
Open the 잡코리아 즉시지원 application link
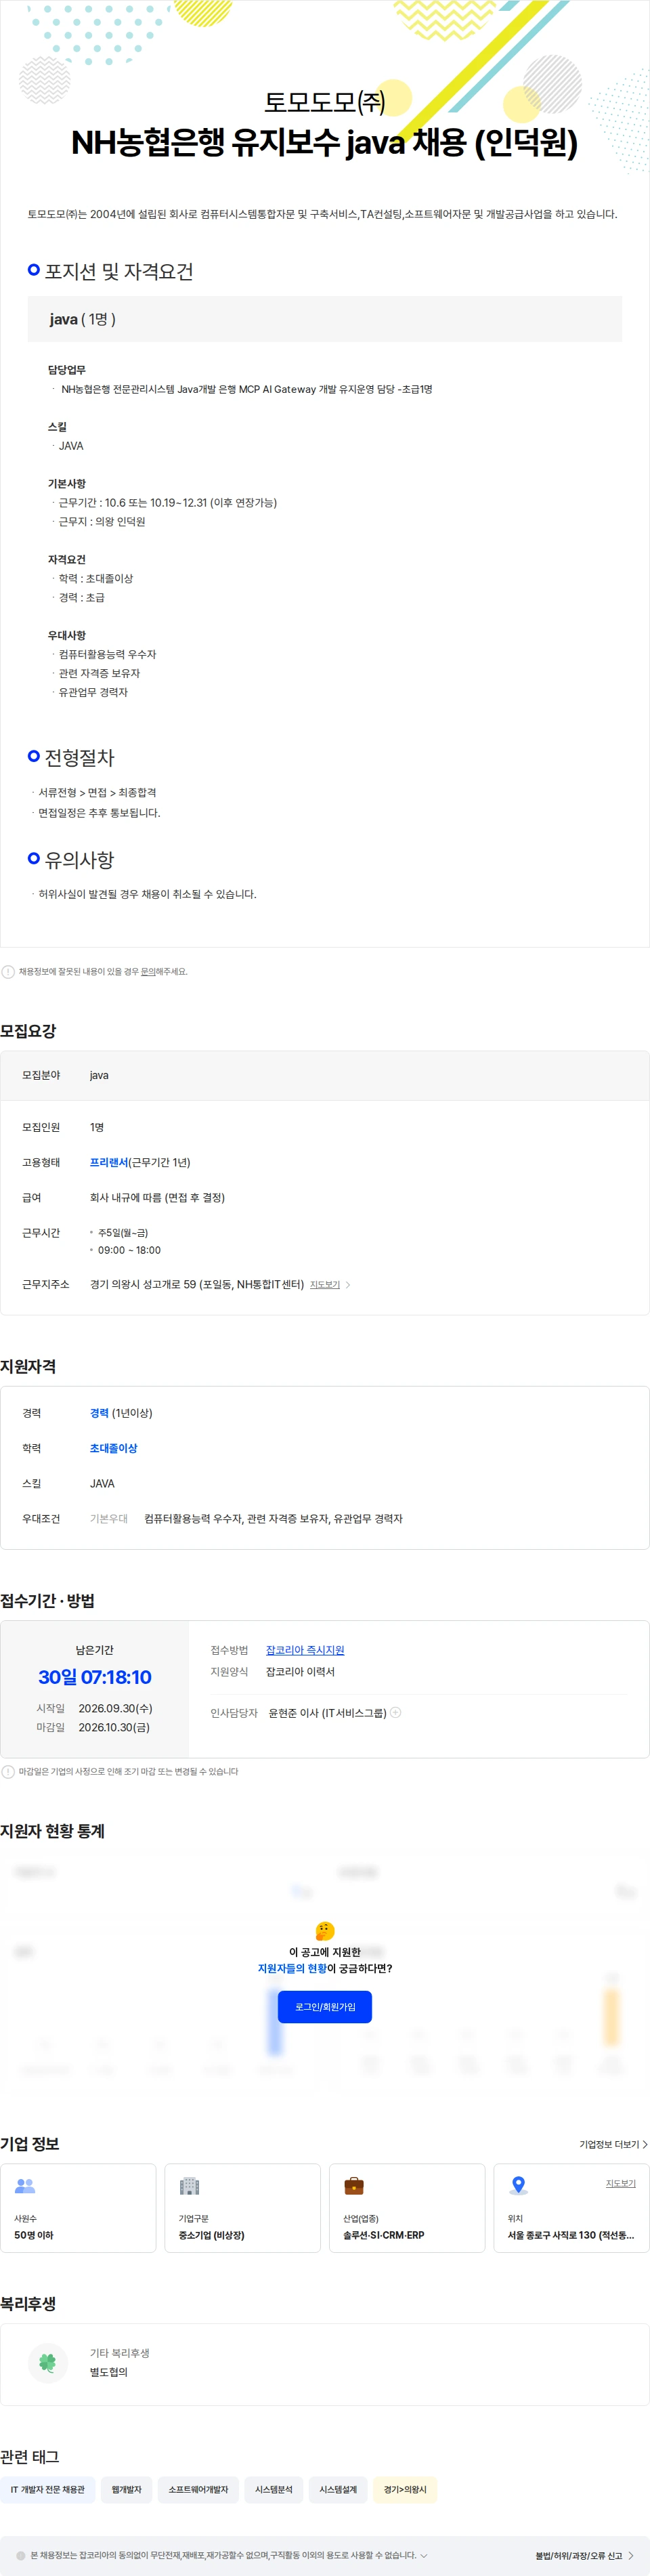click(305, 1650)
